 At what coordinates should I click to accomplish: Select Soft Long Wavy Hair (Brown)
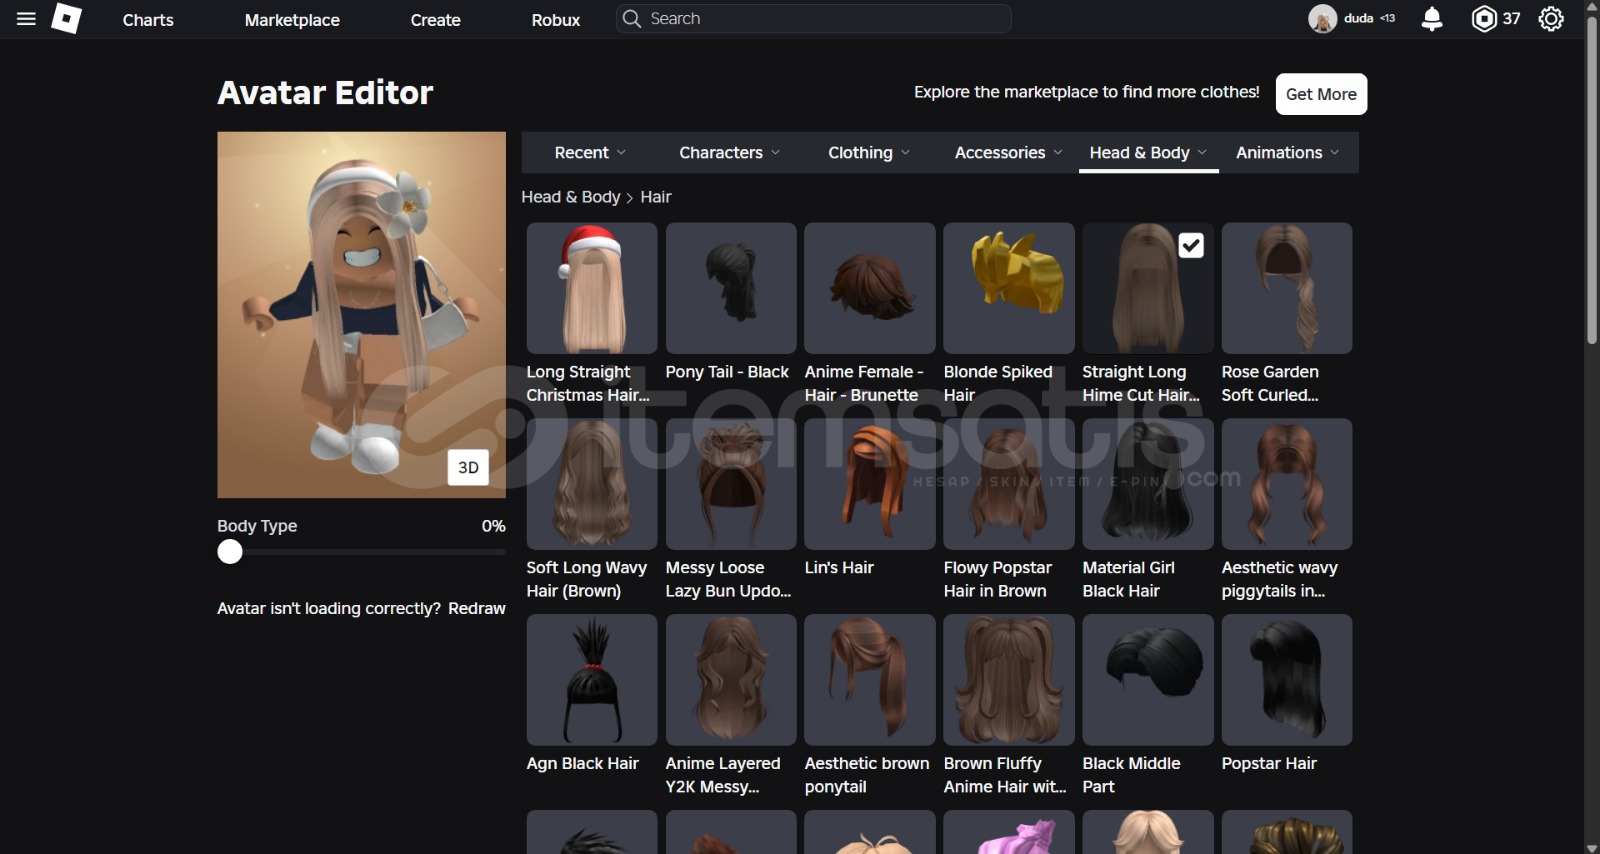point(592,484)
